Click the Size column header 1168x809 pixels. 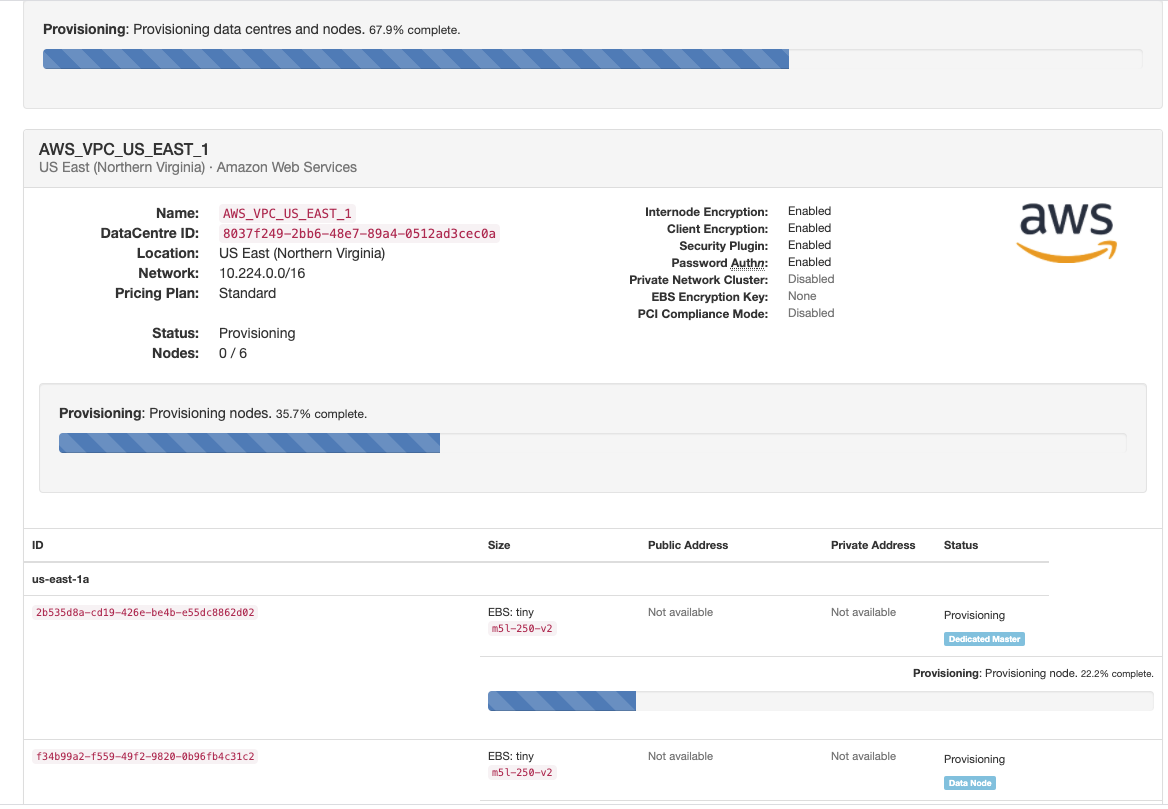(499, 545)
